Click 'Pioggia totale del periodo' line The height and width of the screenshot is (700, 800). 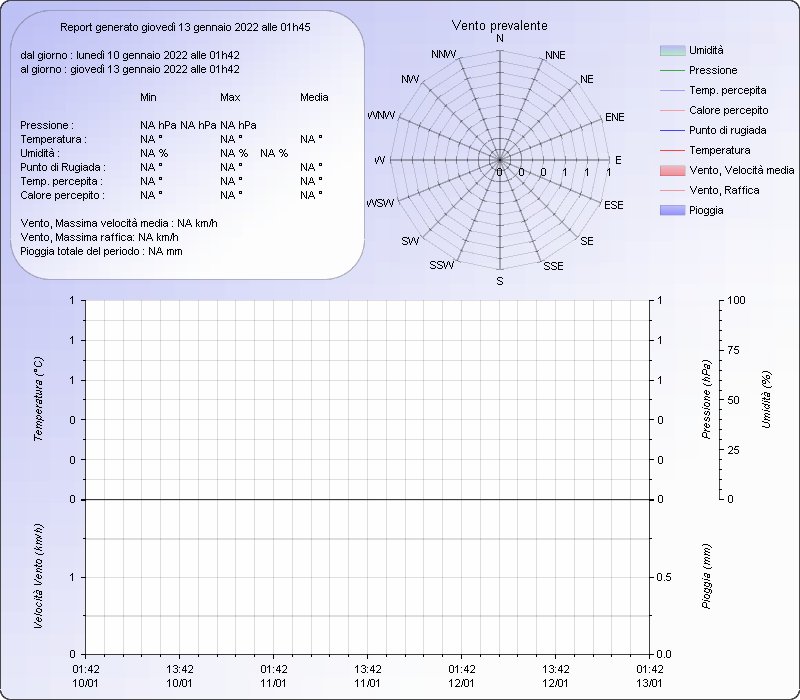click(102, 252)
